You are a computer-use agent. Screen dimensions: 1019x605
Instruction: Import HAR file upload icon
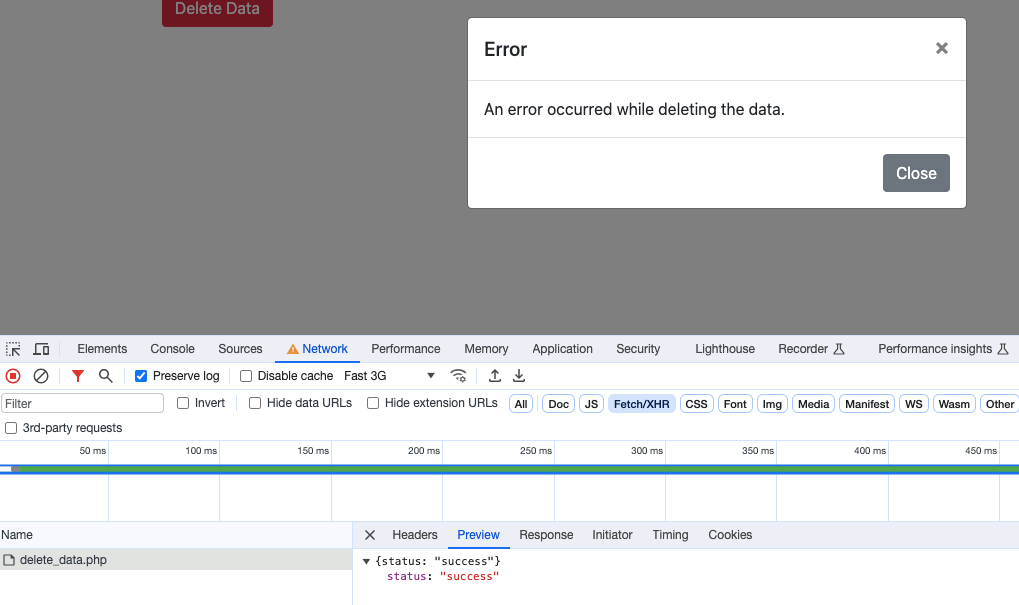495,376
